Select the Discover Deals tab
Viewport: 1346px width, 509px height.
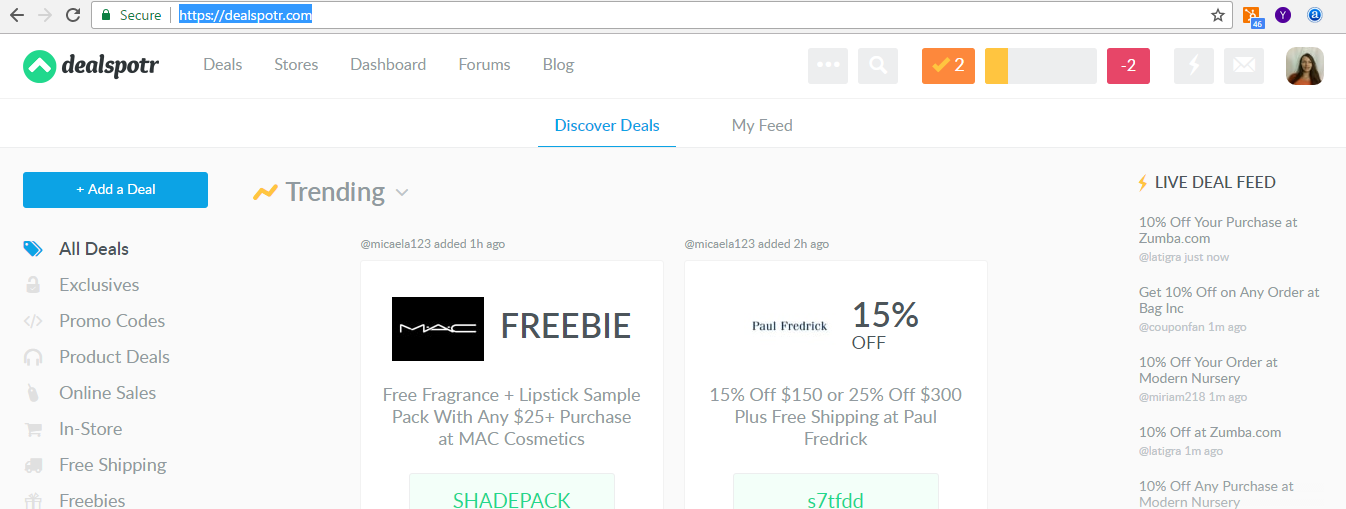point(607,126)
